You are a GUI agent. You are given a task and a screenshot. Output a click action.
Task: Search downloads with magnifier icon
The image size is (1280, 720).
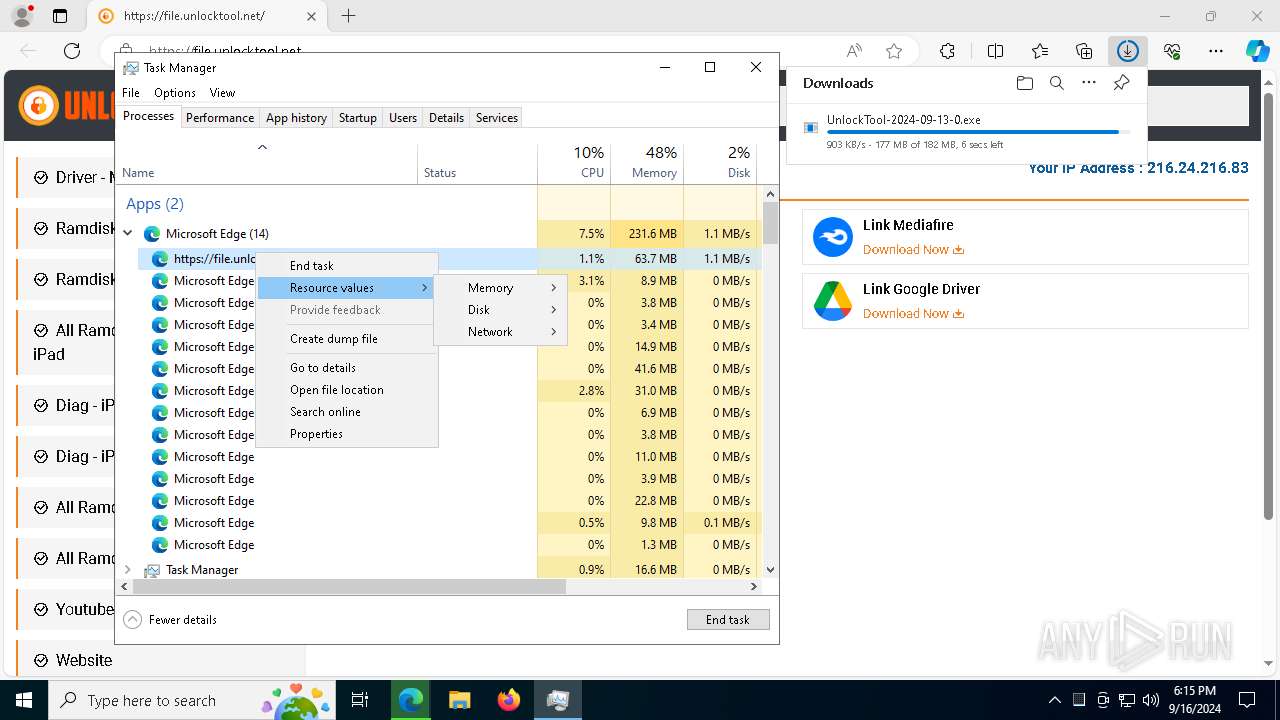1056,83
